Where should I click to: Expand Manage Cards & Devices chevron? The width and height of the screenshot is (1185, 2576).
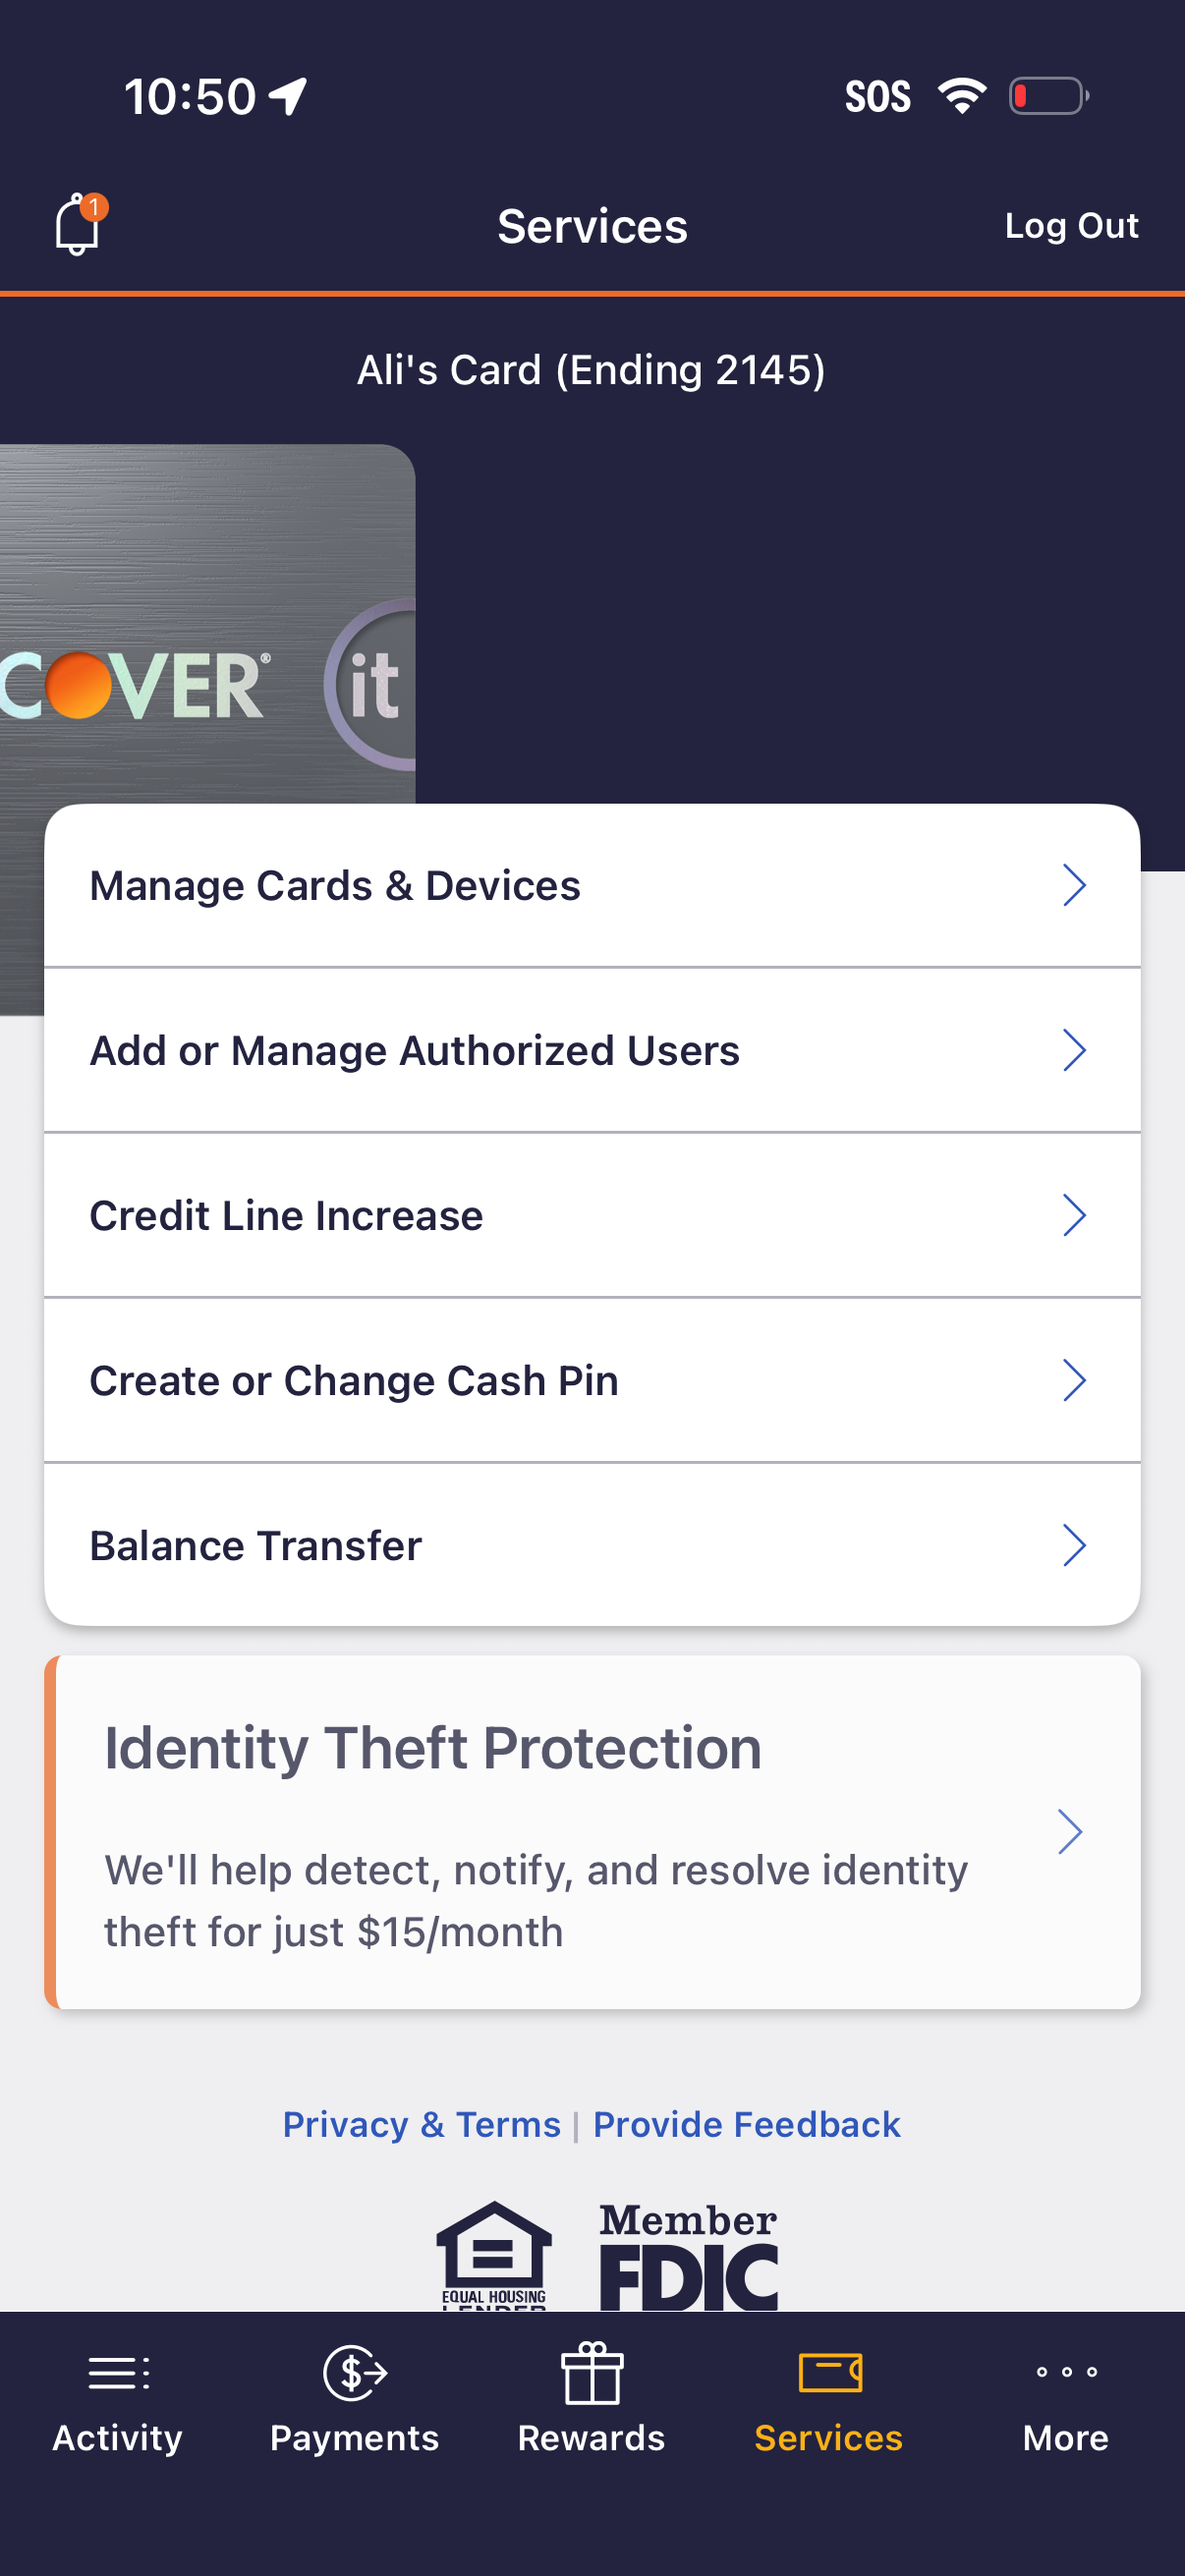tap(1073, 885)
